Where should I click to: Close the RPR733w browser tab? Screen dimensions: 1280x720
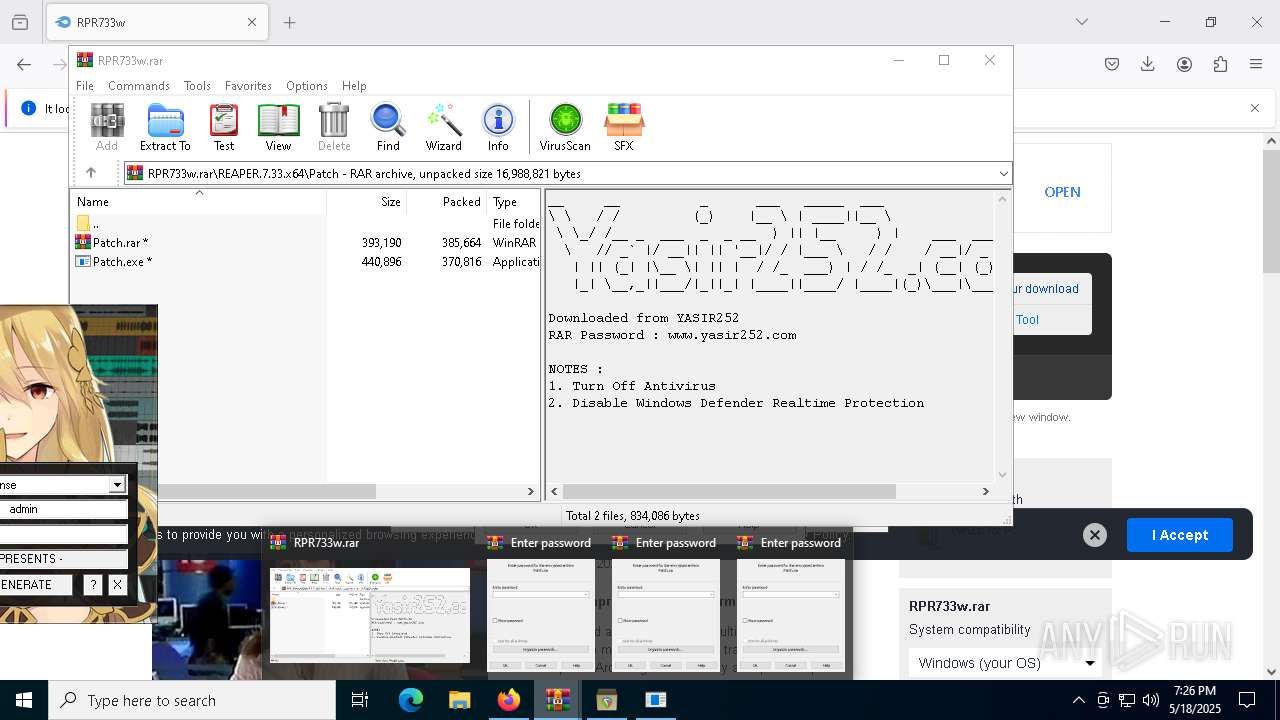pos(252,22)
